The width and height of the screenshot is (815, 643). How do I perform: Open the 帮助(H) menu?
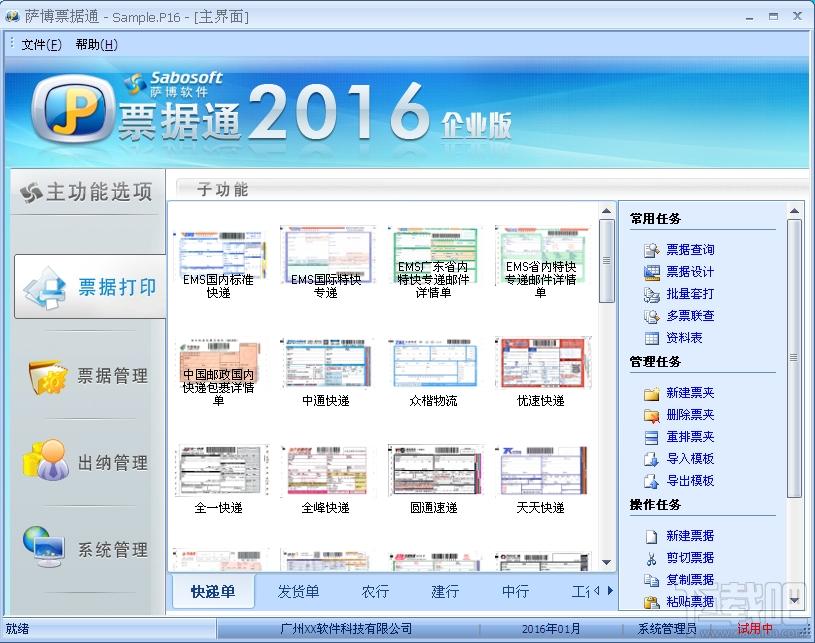pyautogui.click(x=96, y=45)
